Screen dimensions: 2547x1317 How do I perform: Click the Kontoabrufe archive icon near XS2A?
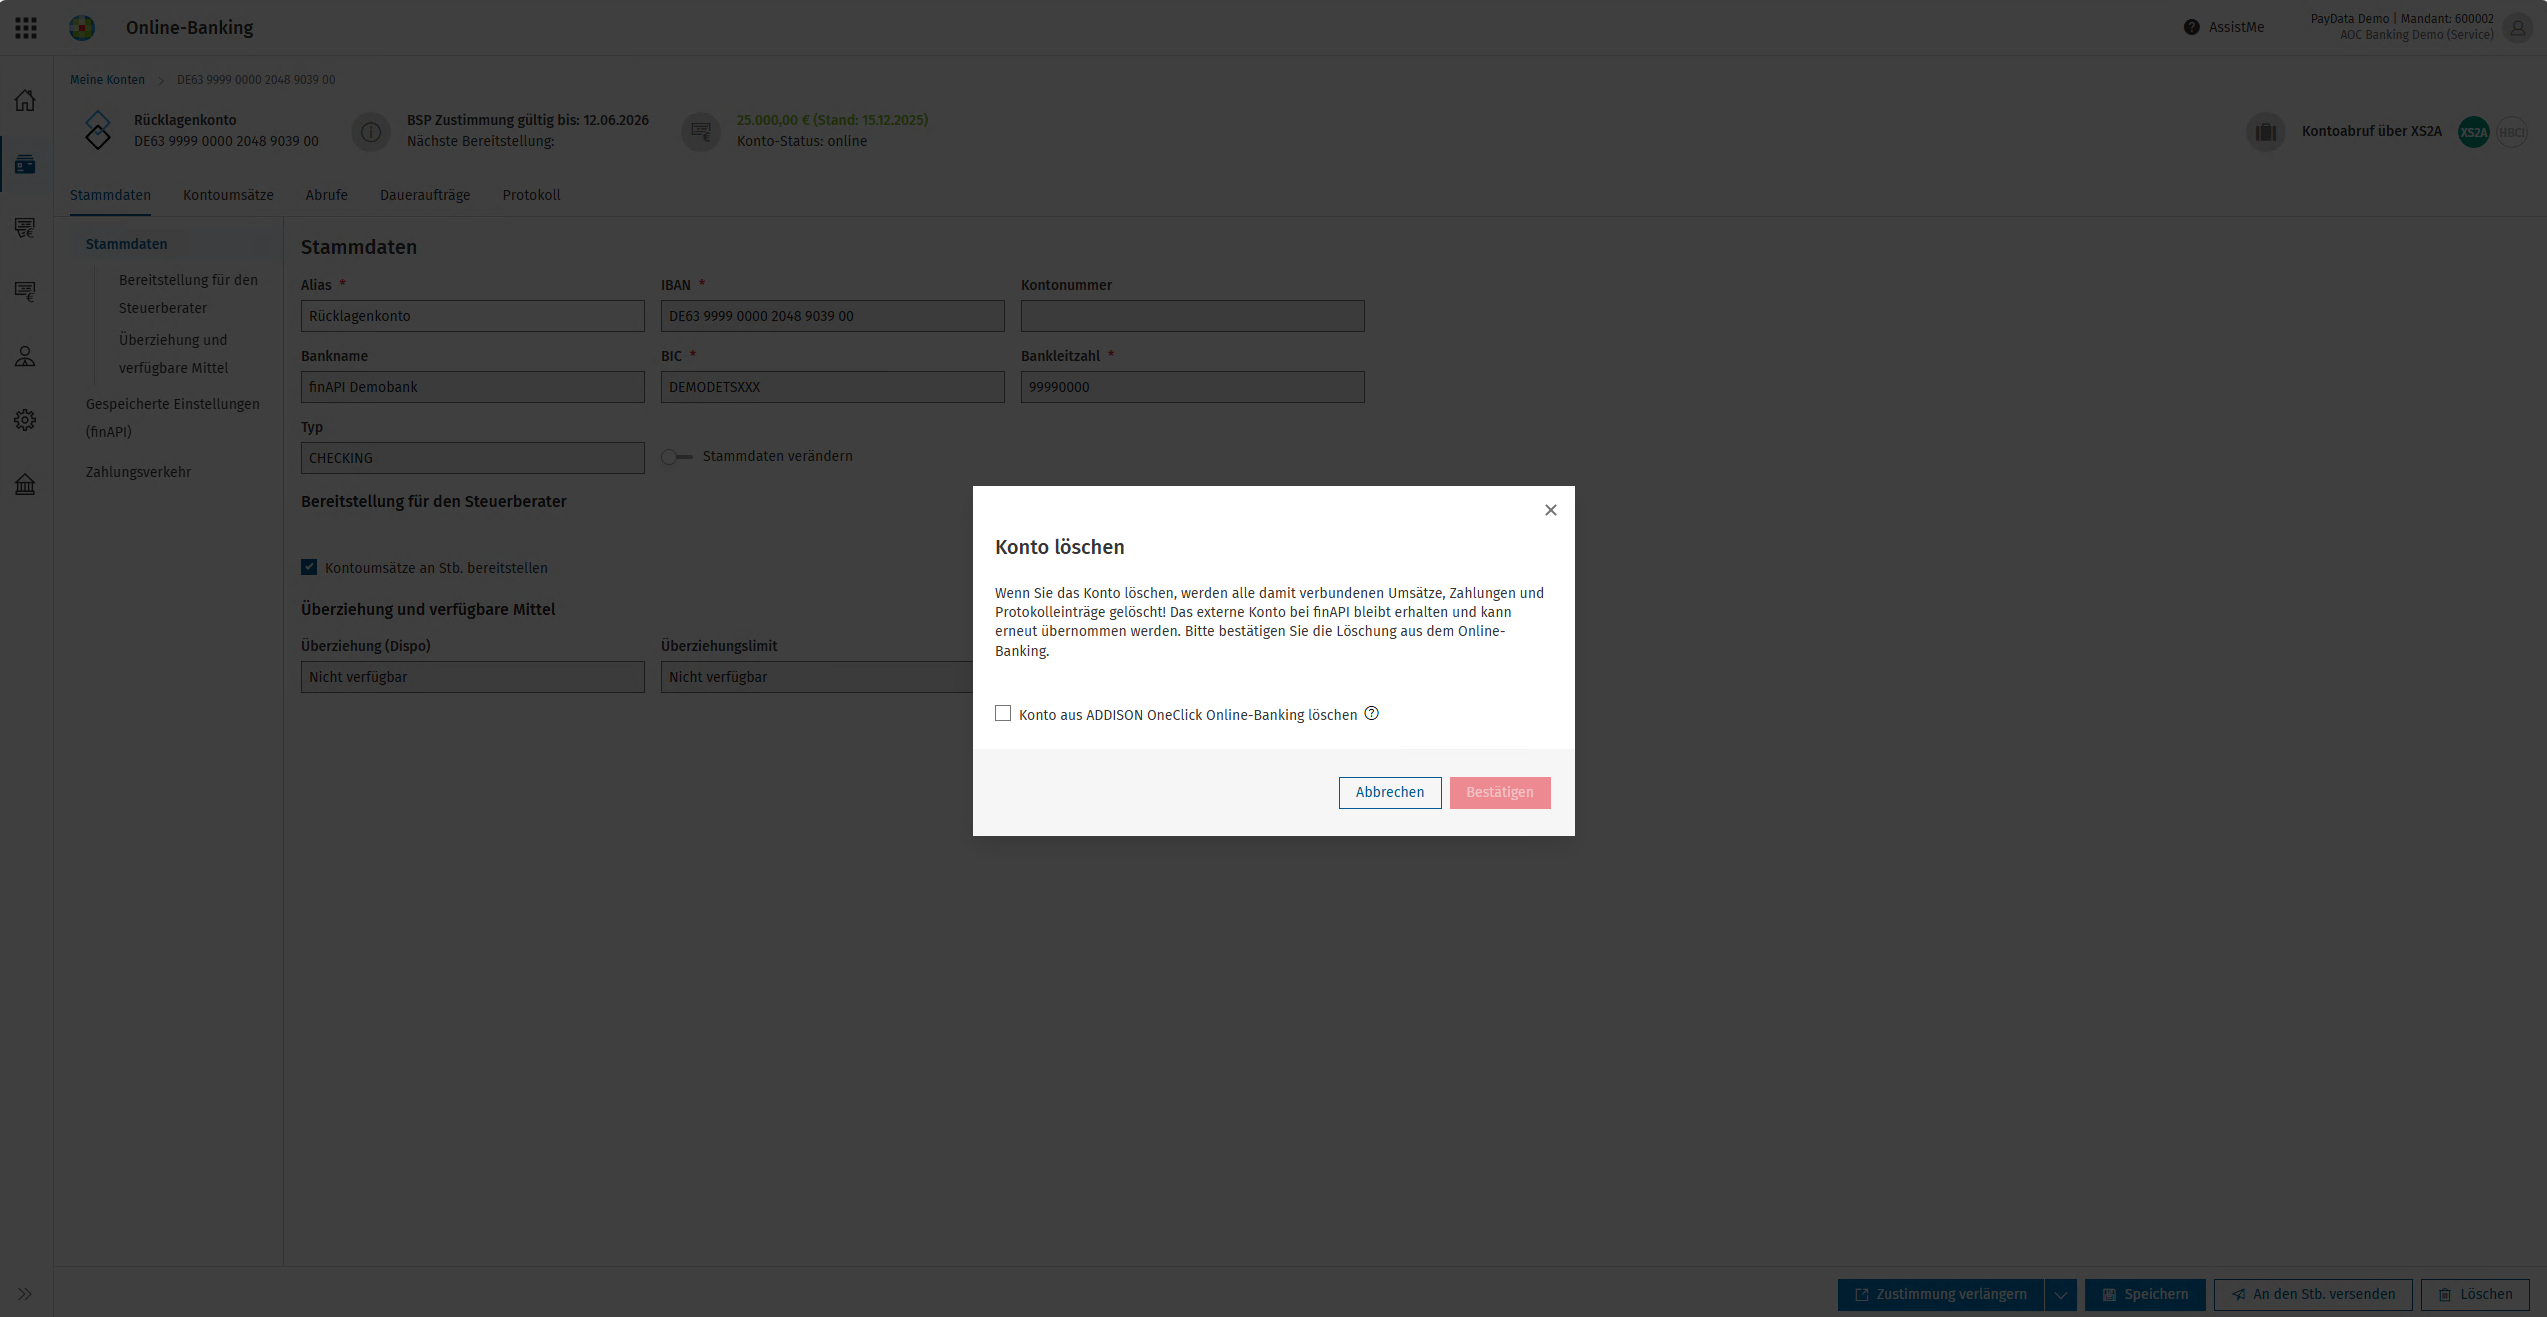(2266, 132)
